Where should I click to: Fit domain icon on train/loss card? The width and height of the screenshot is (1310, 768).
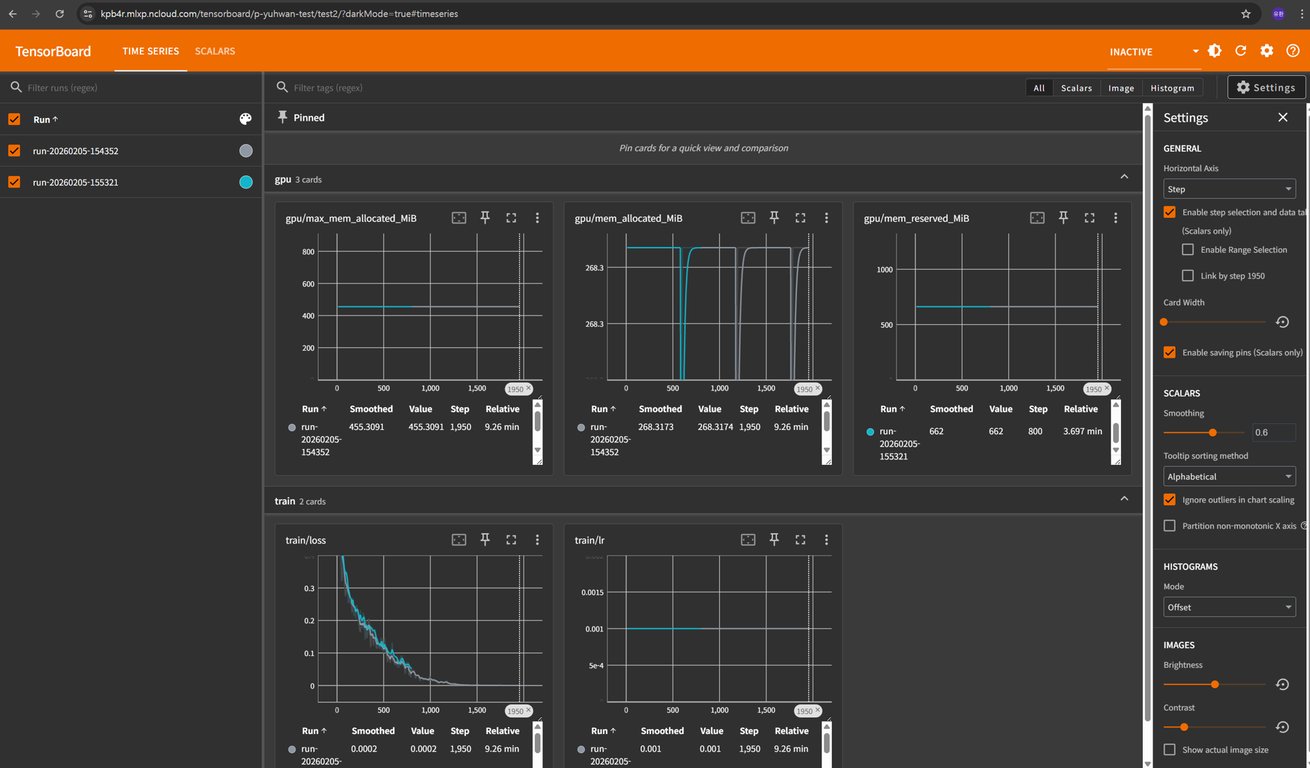click(x=459, y=540)
